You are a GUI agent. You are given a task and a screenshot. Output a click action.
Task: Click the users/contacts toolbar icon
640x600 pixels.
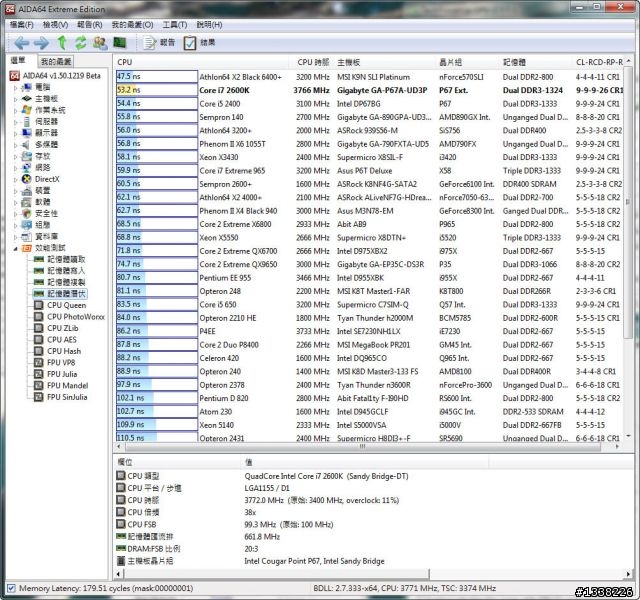pyautogui.click(x=100, y=42)
